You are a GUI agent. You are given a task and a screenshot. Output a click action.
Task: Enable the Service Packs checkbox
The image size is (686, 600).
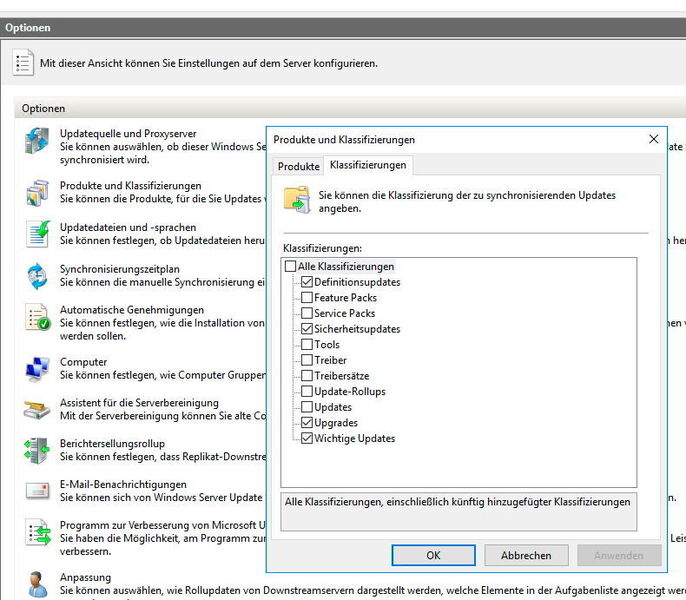coord(307,313)
